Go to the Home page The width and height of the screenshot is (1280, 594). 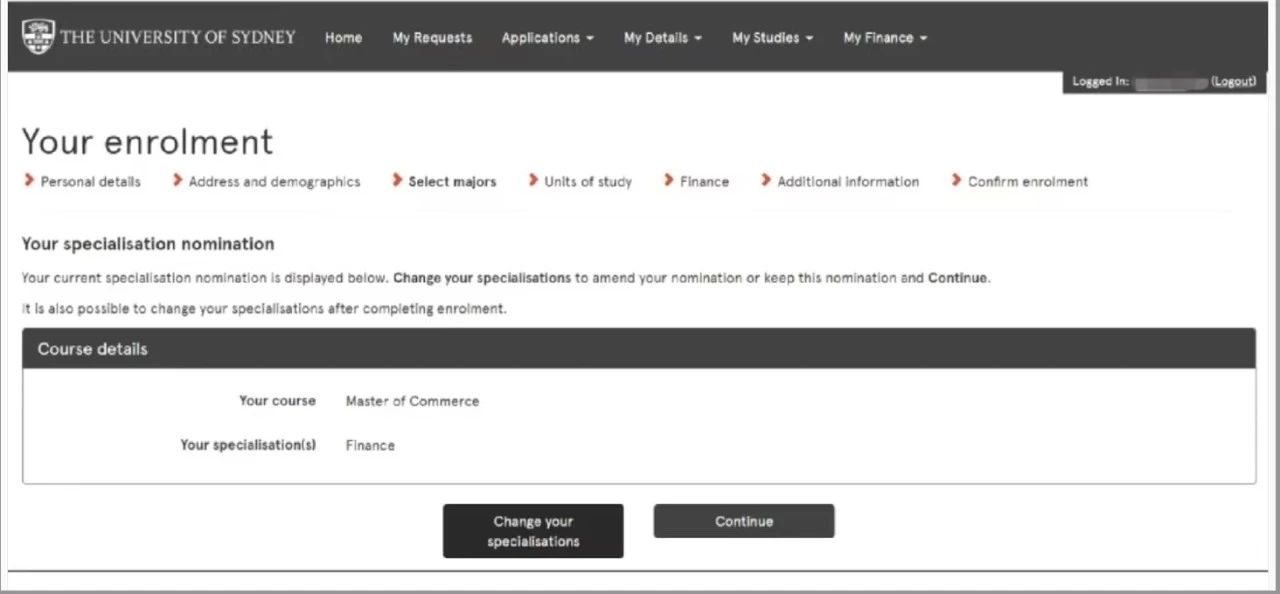pos(343,38)
